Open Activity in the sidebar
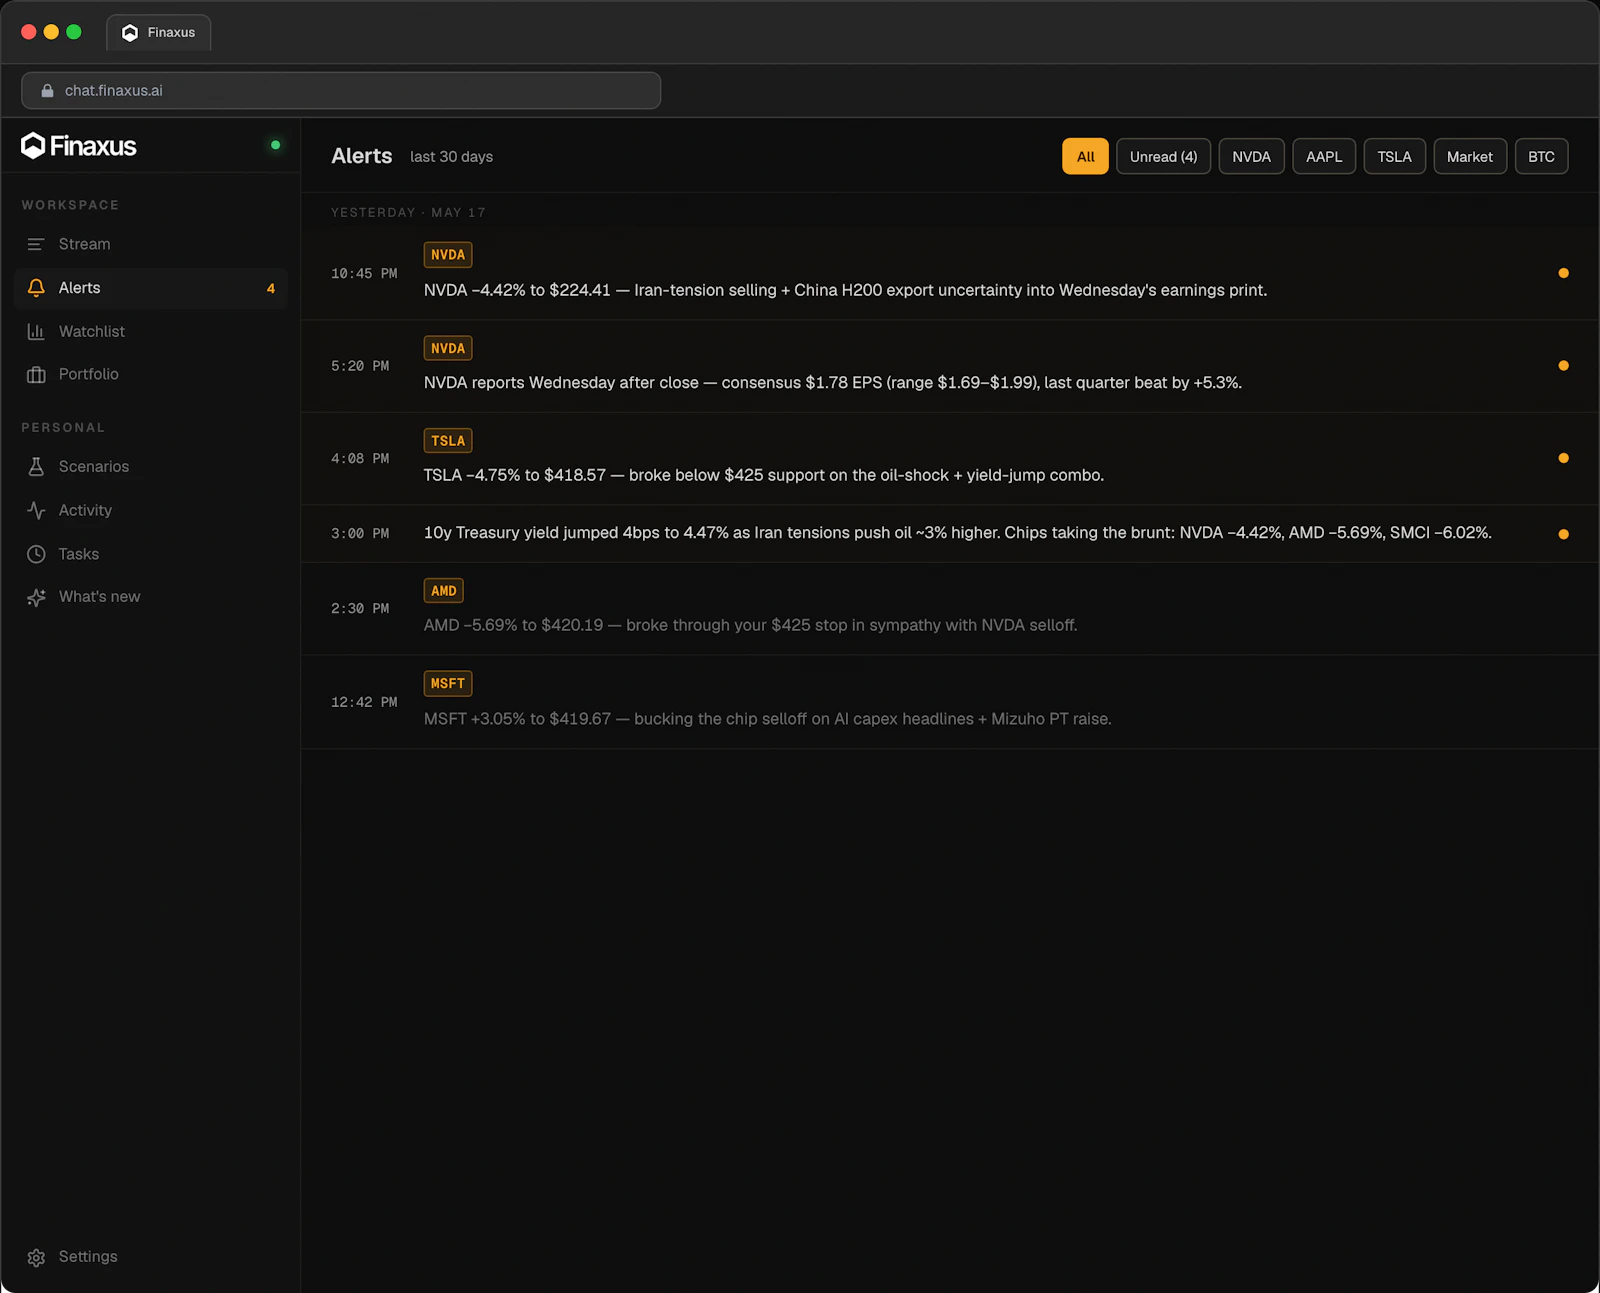The width and height of the screenshot is (1600, 1293). tap(151, 510)
